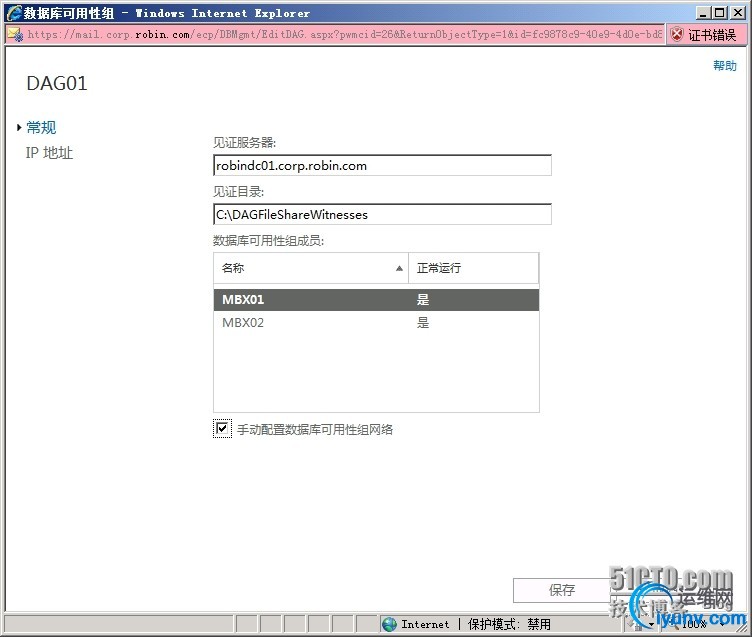Open the 常规 section
Image resolution: width=752 pixels, height=637 pixels.
(41, 127)
